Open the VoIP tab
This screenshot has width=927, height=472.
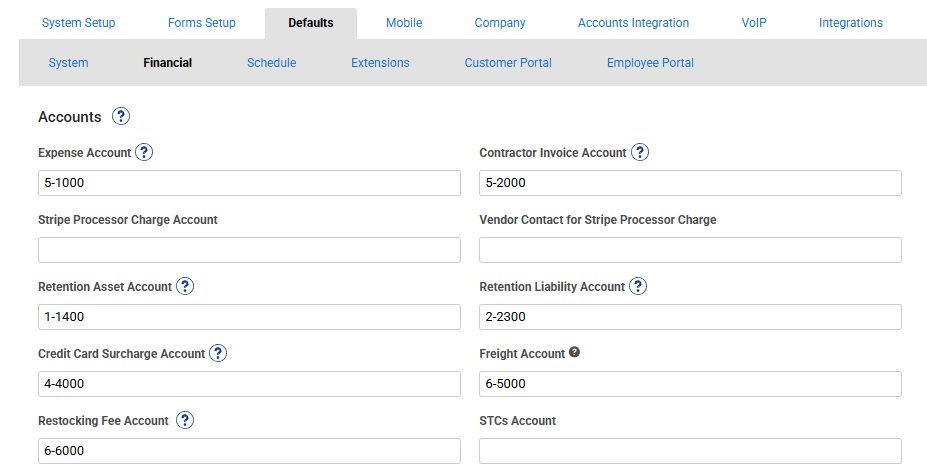pos(753,23)
